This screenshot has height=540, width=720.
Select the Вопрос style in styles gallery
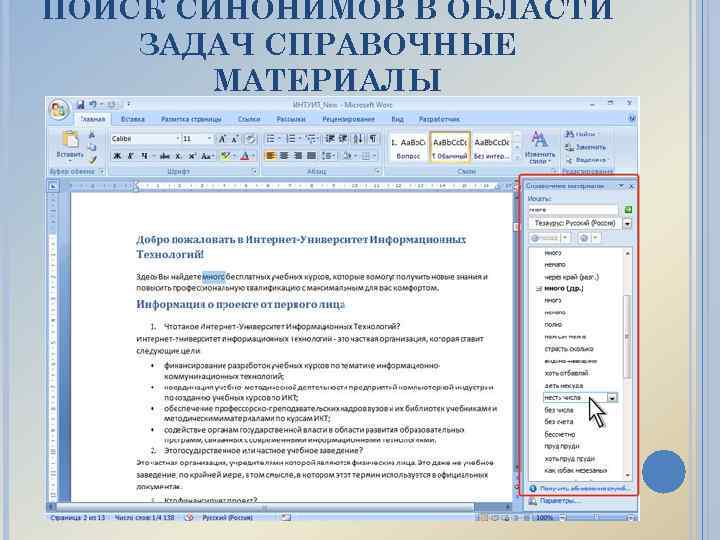(x=408, y=148)
